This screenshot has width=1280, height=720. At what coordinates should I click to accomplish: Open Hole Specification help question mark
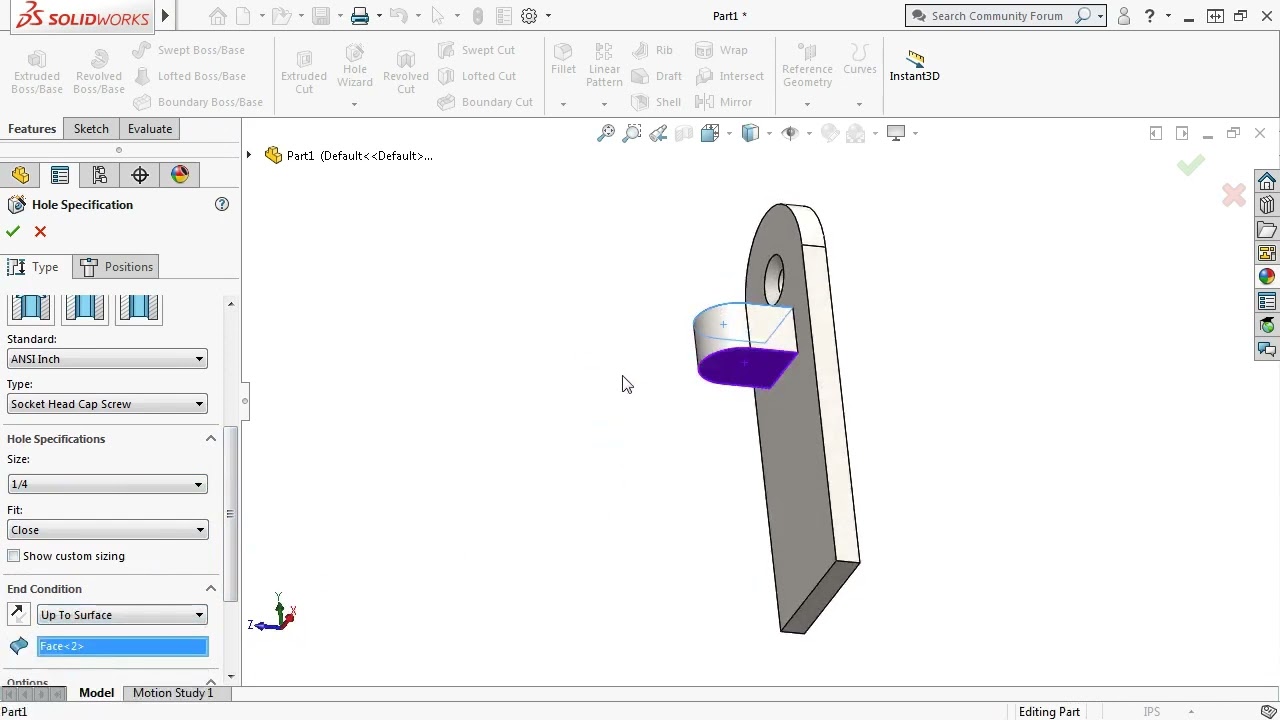222,204
